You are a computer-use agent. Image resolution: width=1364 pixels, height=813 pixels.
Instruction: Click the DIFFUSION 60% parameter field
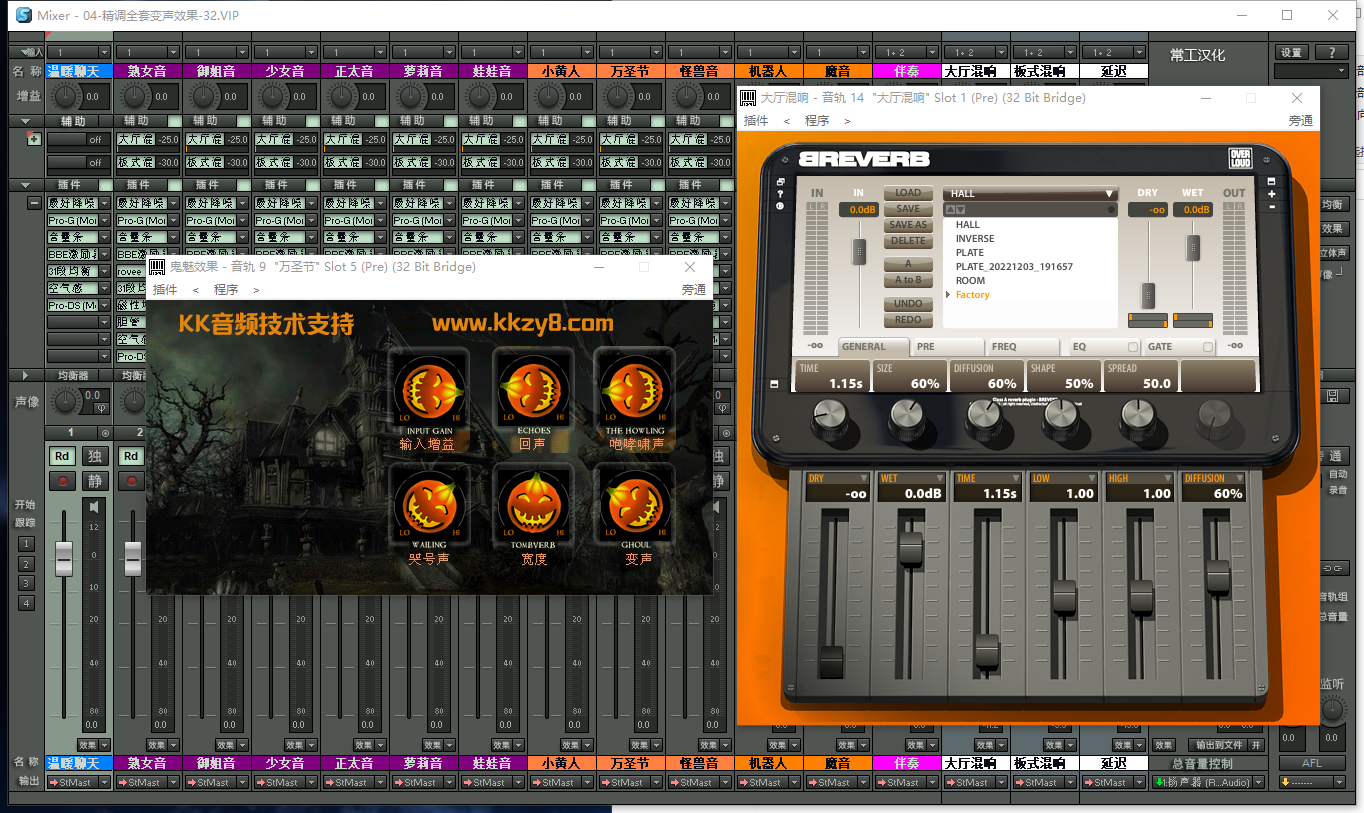(985, 376)
